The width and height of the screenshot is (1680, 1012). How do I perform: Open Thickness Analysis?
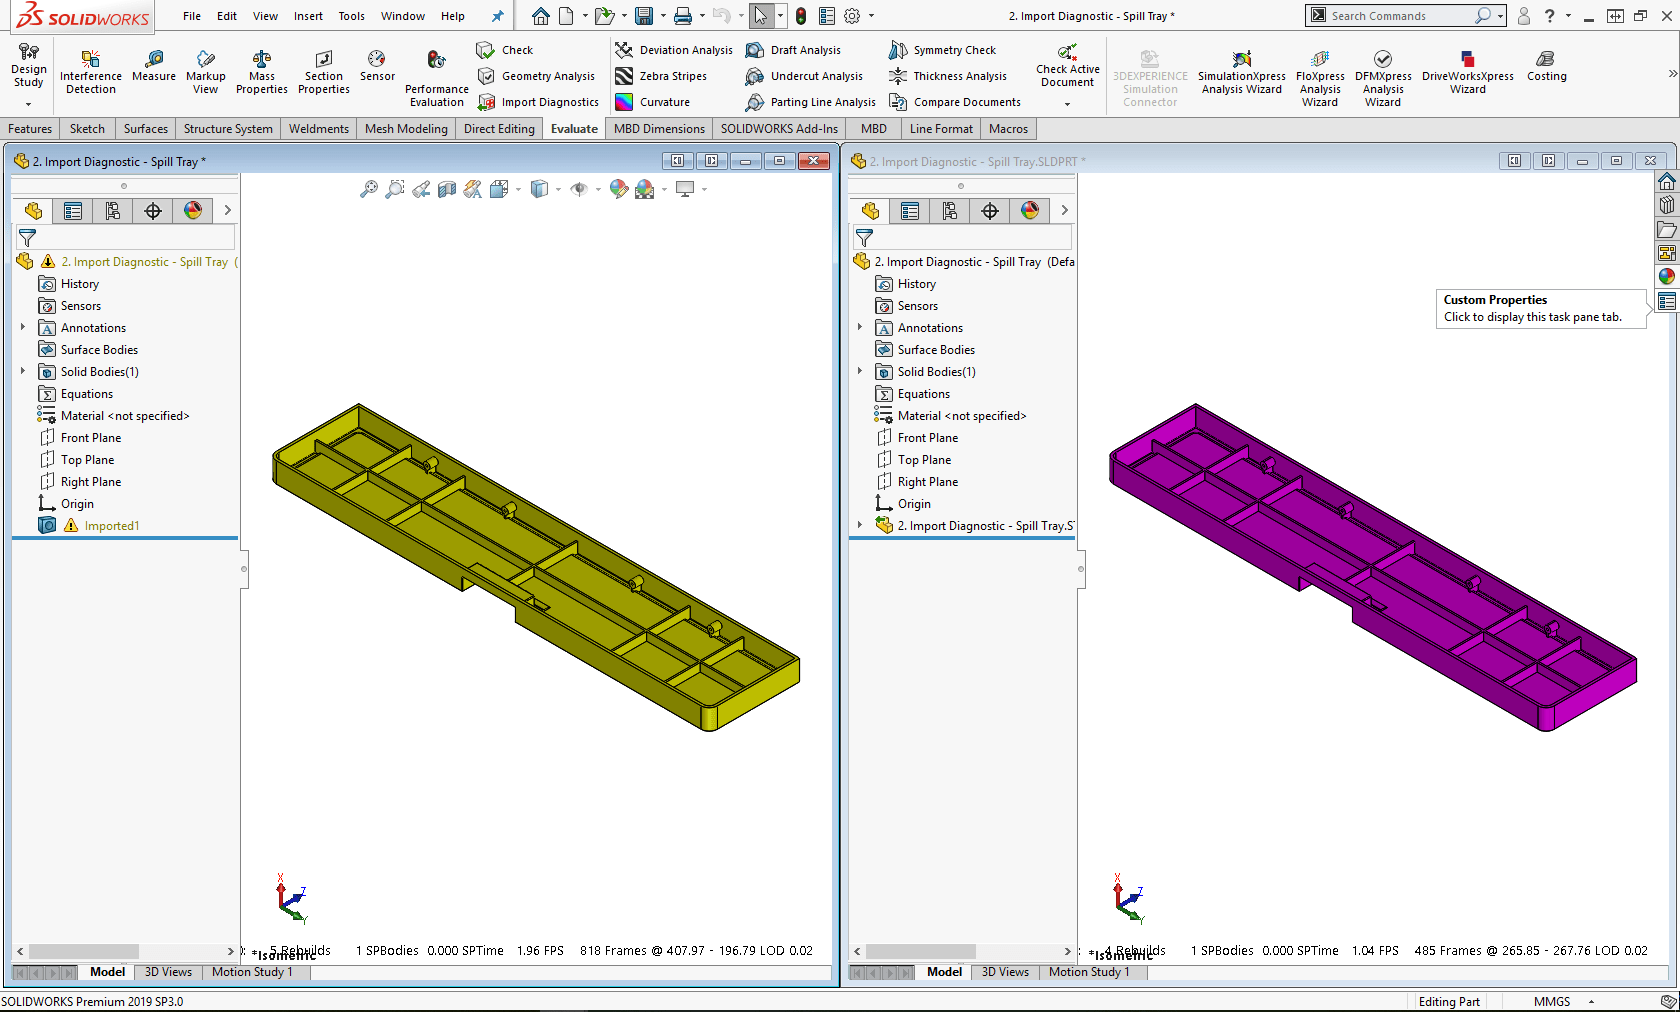point(948,76)
